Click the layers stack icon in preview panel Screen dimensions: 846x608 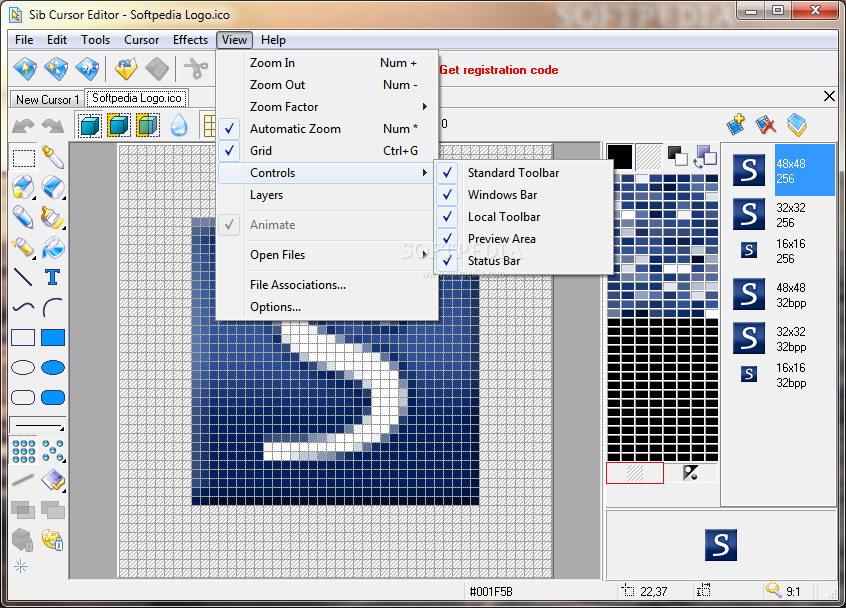tap(796, 125)
